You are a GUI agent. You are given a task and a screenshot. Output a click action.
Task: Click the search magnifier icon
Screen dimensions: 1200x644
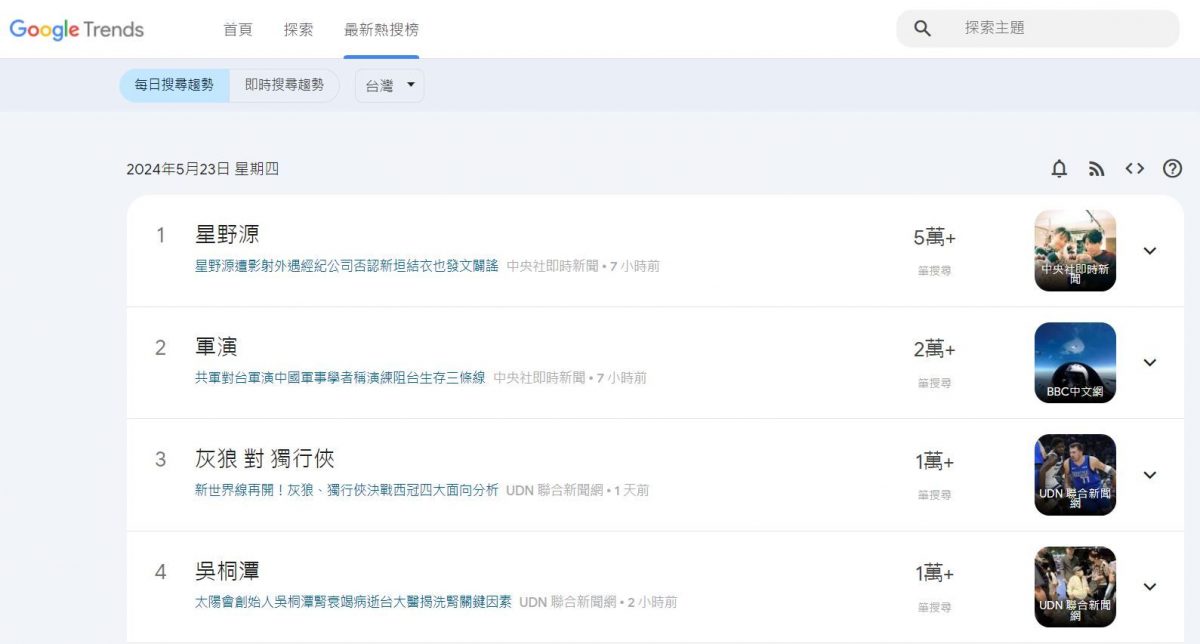coord(921,28)
